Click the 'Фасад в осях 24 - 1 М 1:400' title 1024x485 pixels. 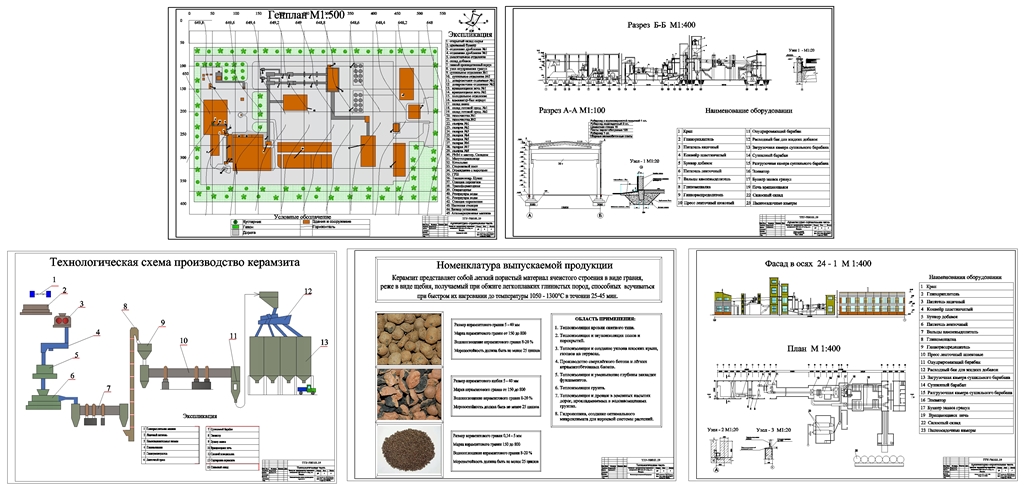point(816,264)
